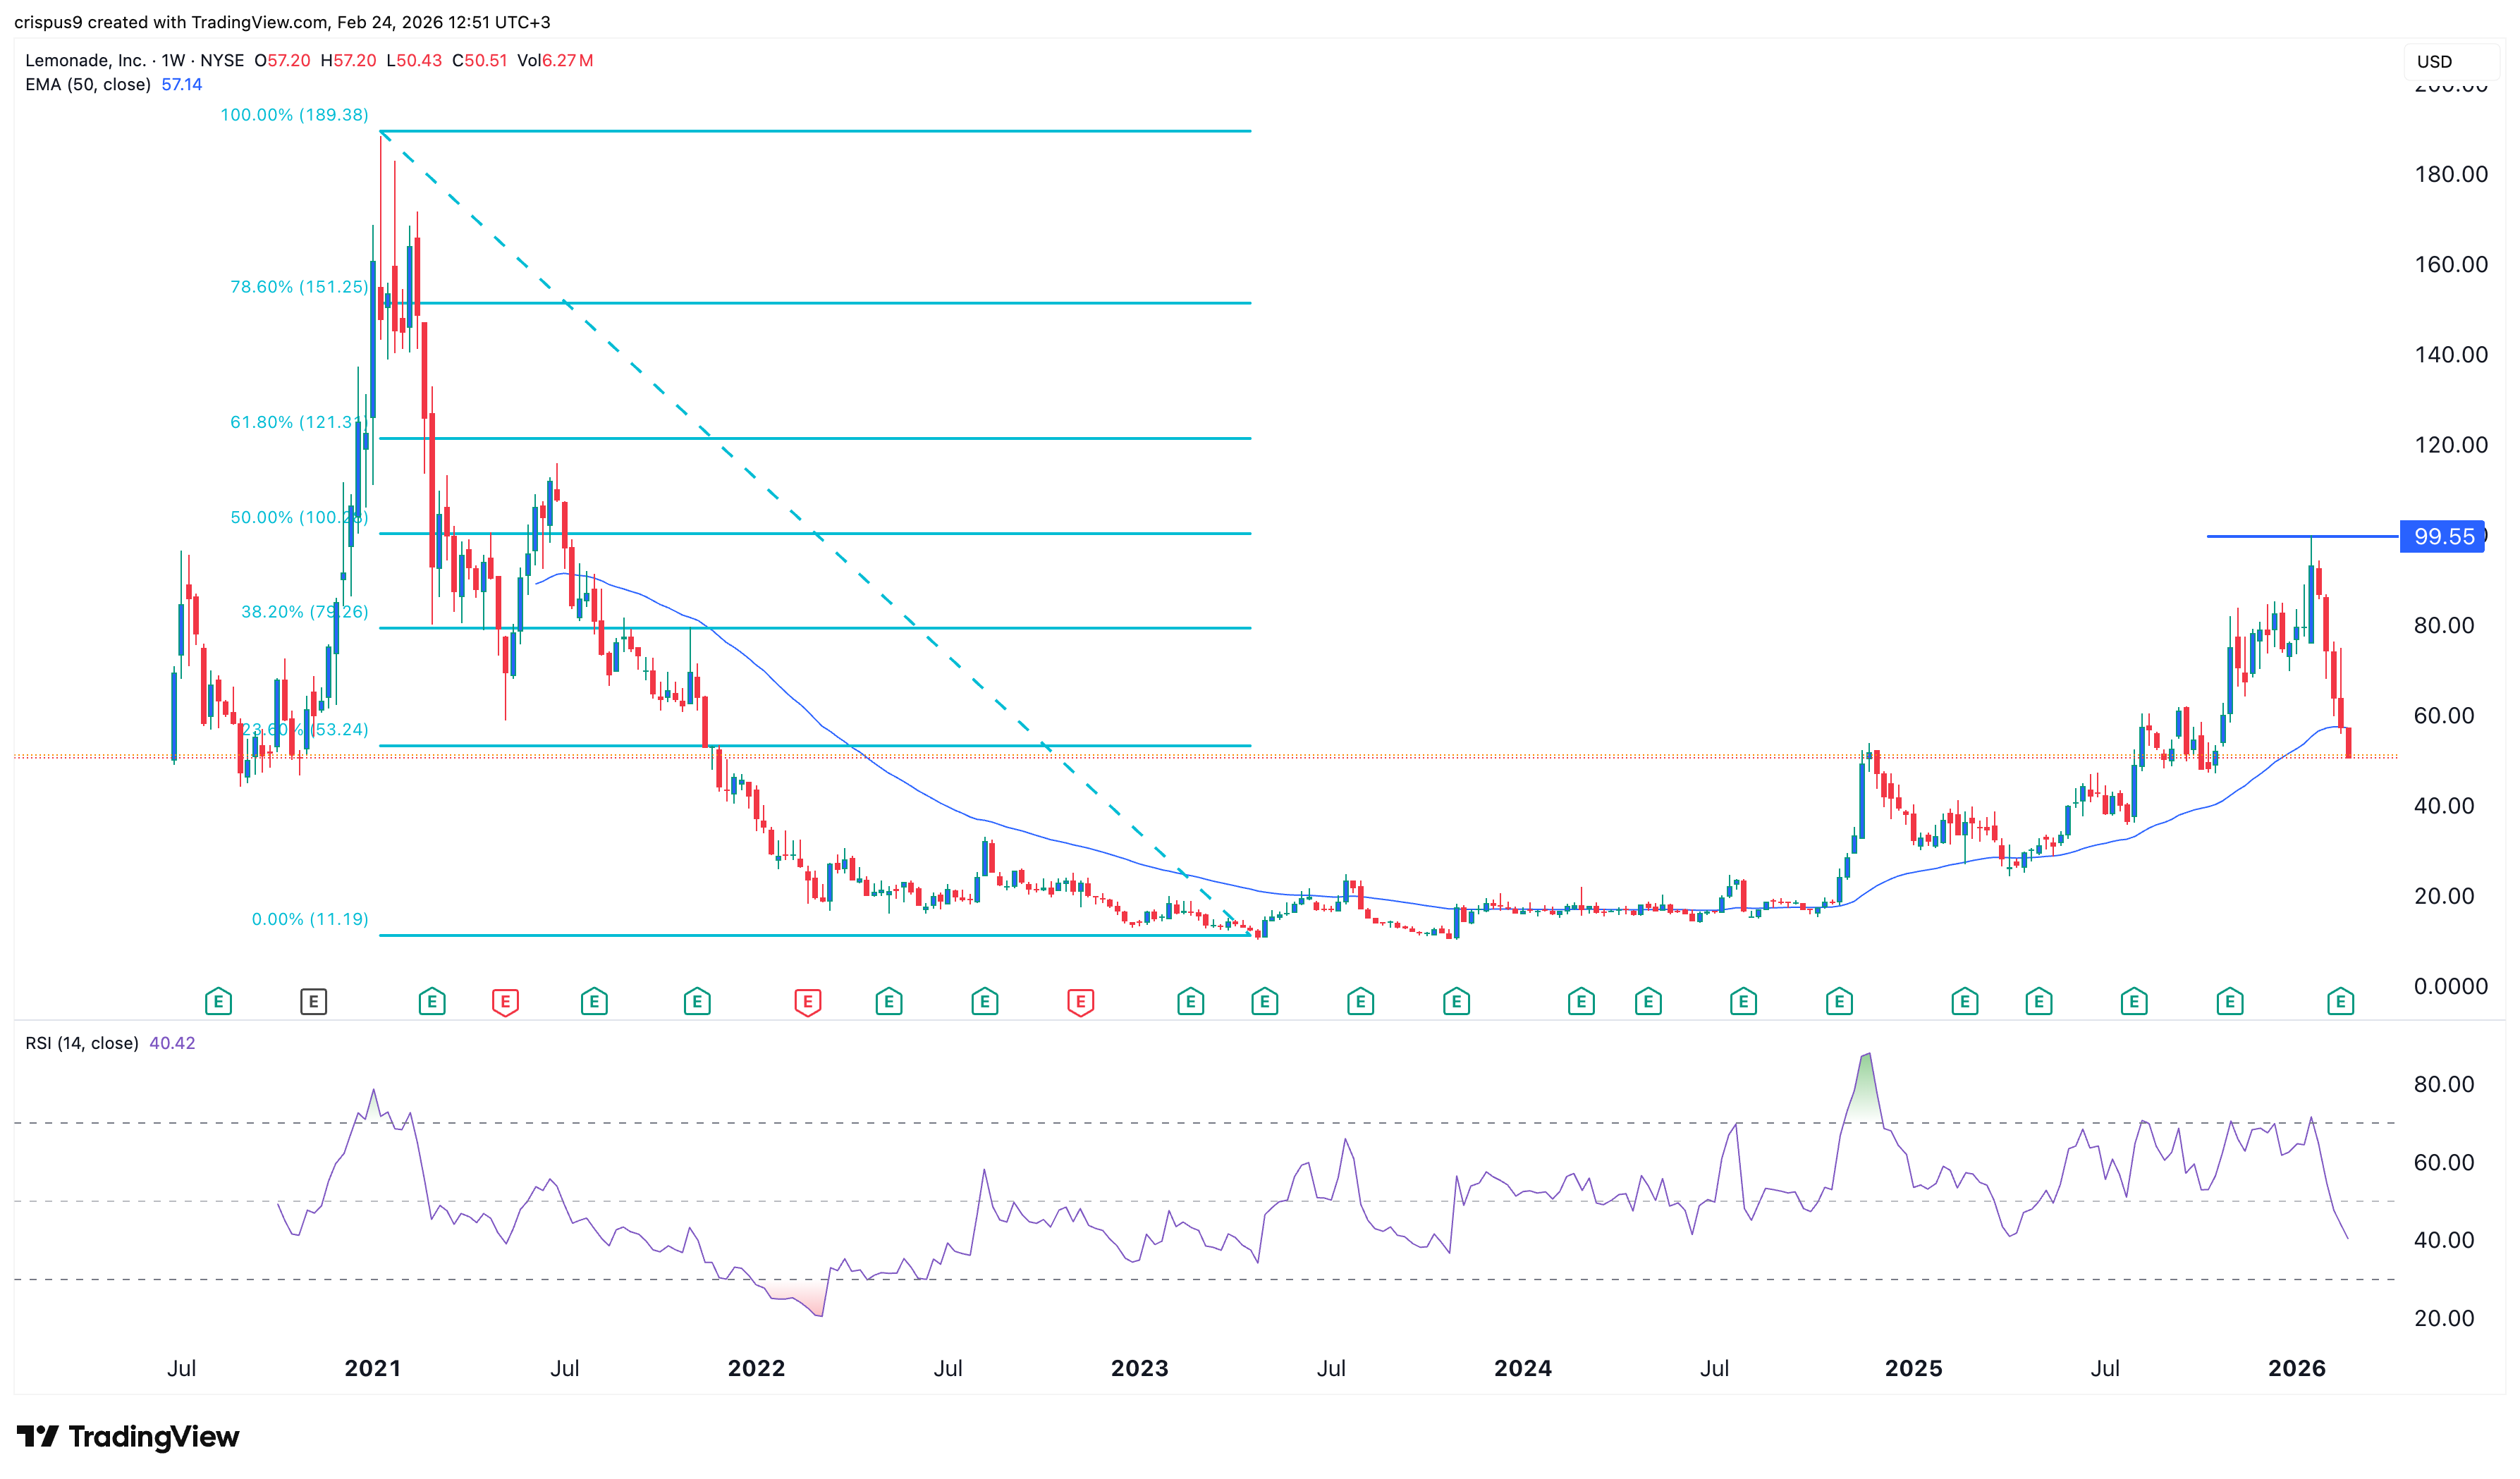
Task: Click the 2021 label on the time axis
Action: [372, 1368]
